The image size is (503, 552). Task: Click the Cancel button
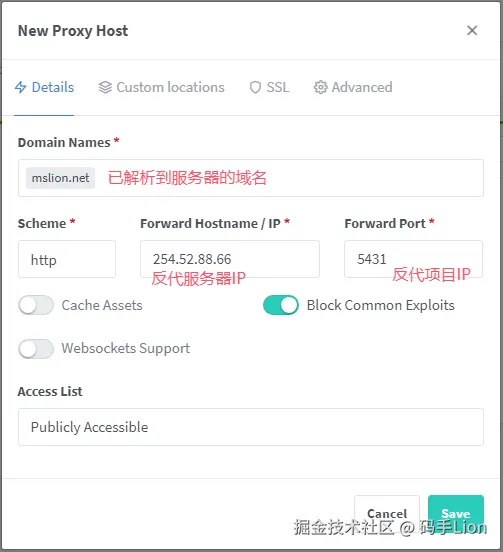[387, 514]
